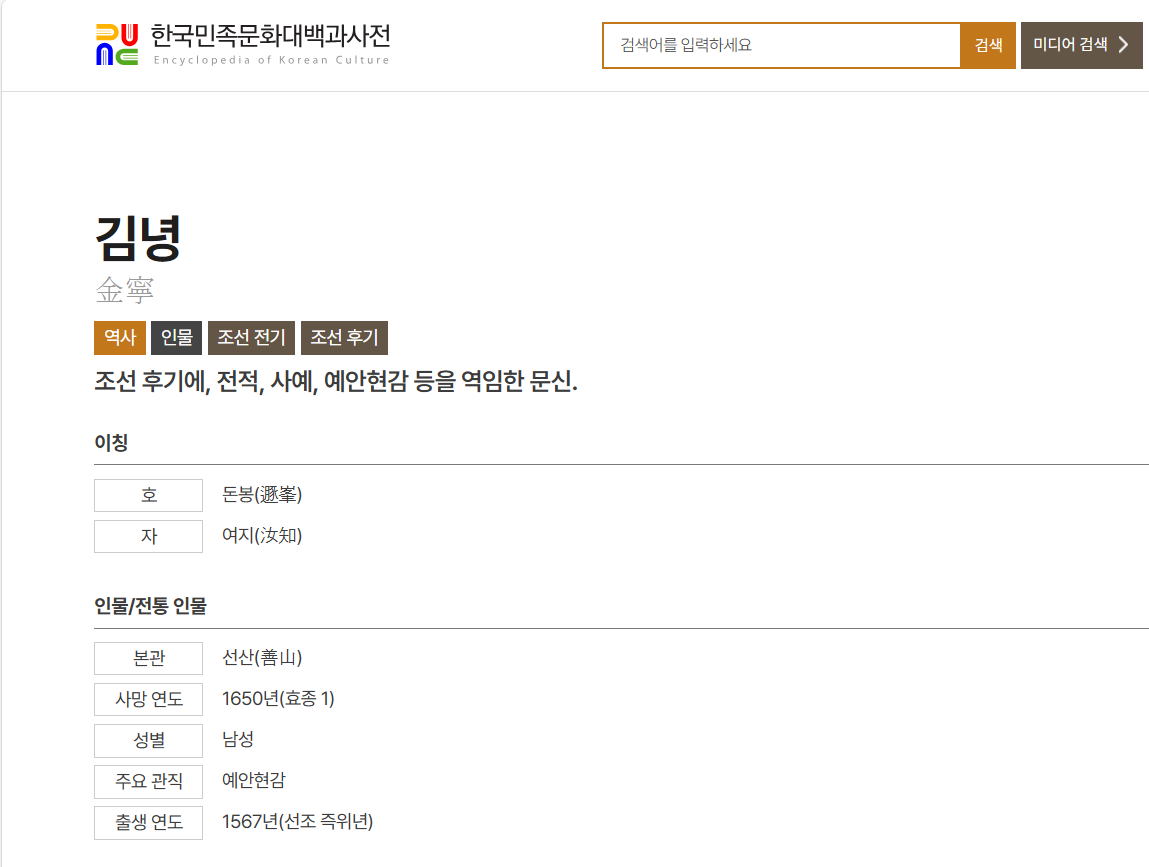1149x867 pixels.
Task: Click the 자 label box
Action: click(149, 536)
